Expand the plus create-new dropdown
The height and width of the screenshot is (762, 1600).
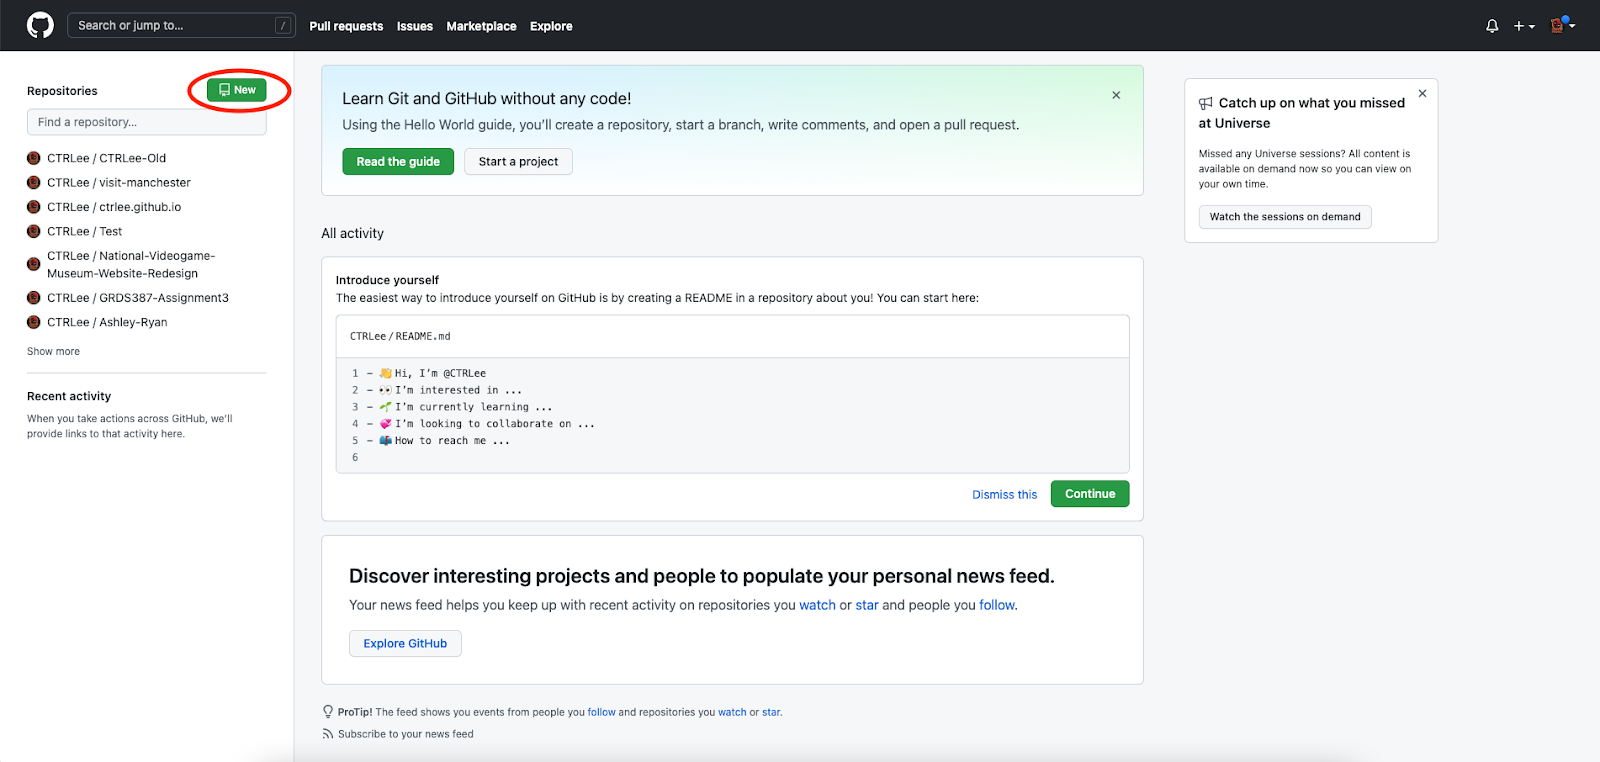(1524, 26)
